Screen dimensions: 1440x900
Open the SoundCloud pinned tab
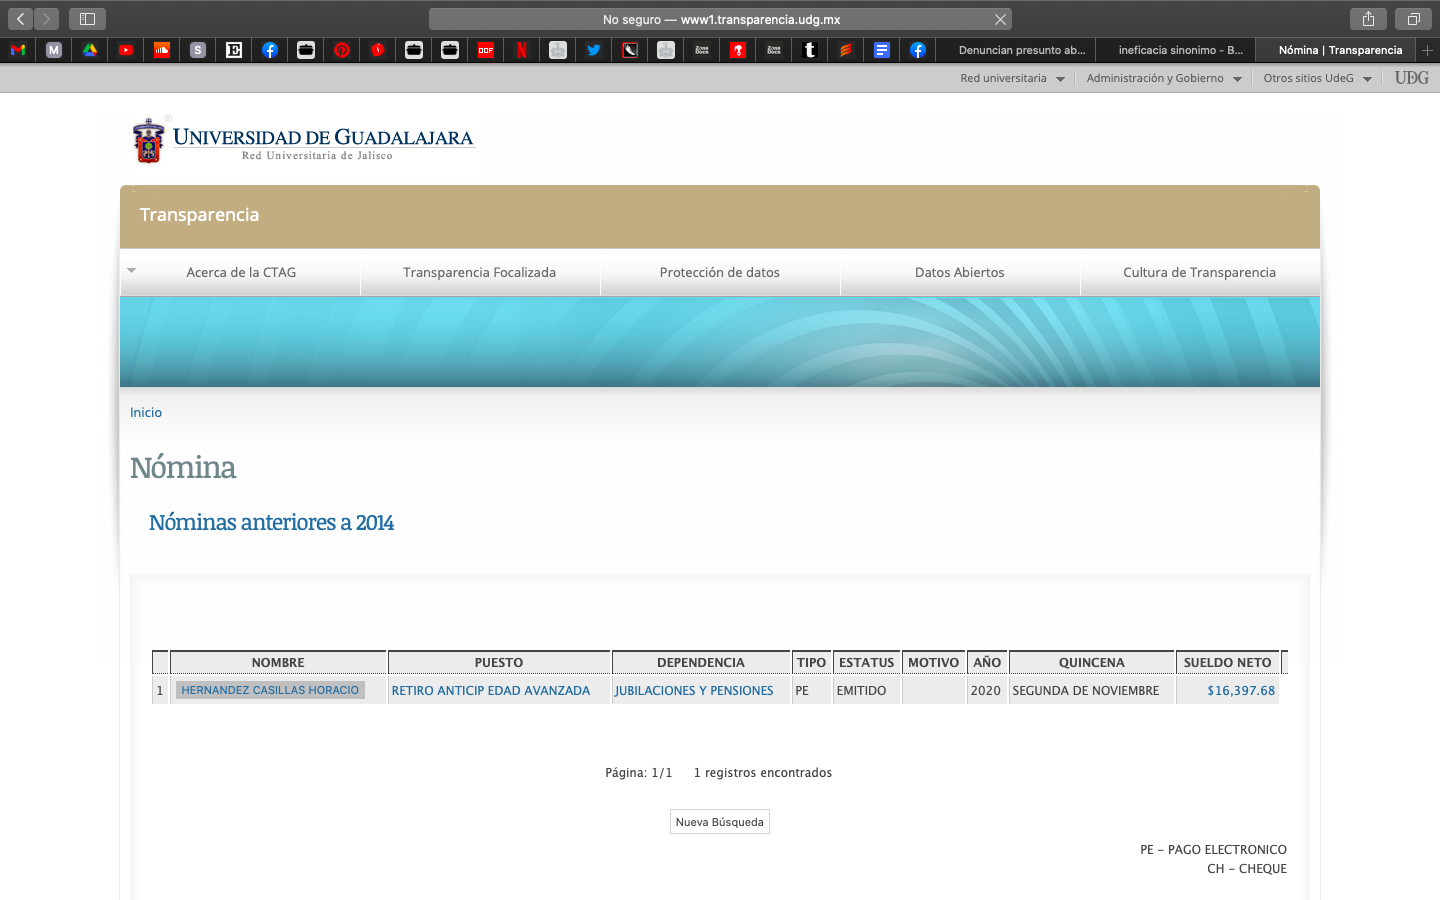tap(162, 50)
